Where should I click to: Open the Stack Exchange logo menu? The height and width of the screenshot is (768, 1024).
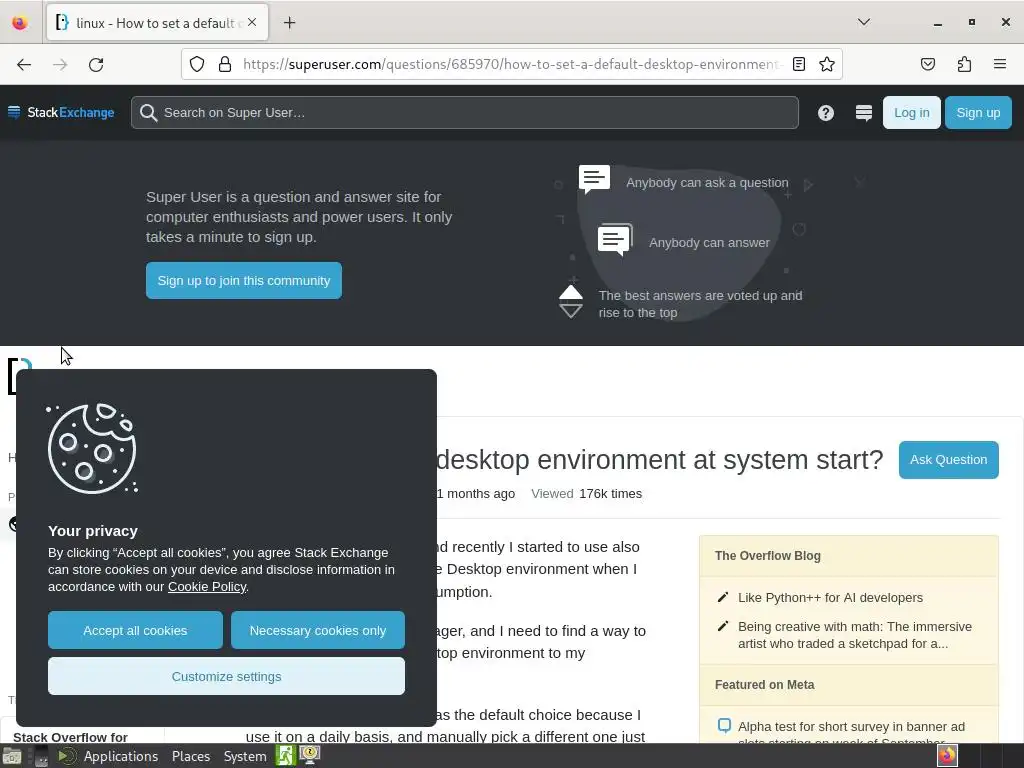61,112
